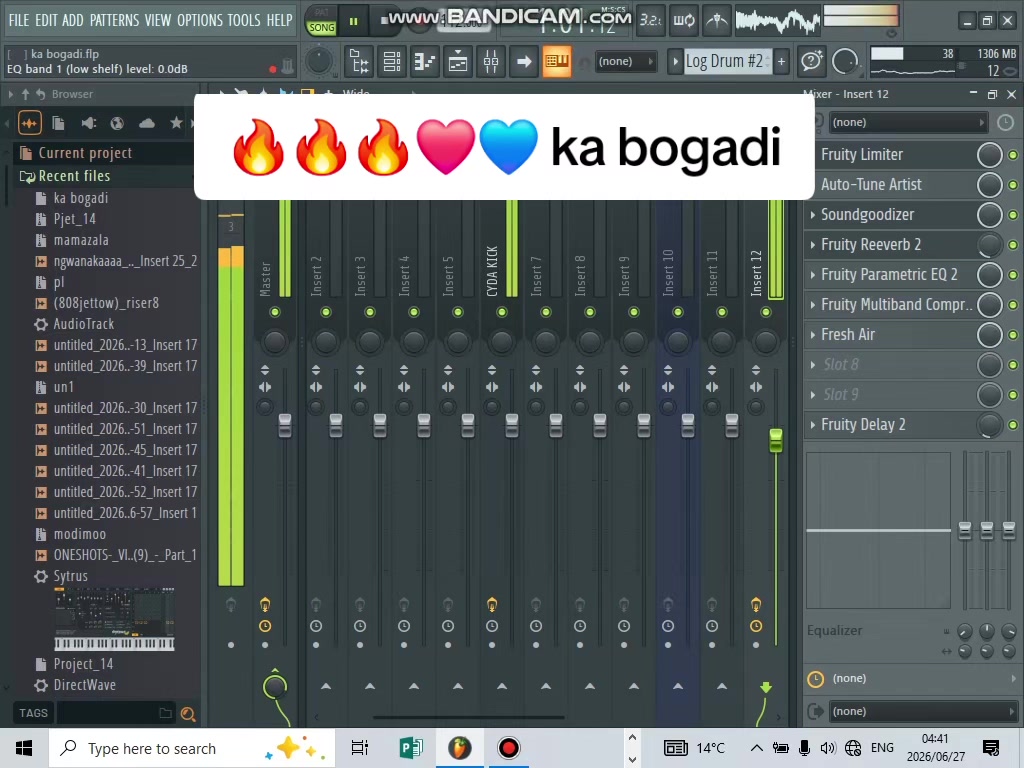Screen dimensions: 1024x768
Task: Open the Piano roll icon
Action: point(425,62)
